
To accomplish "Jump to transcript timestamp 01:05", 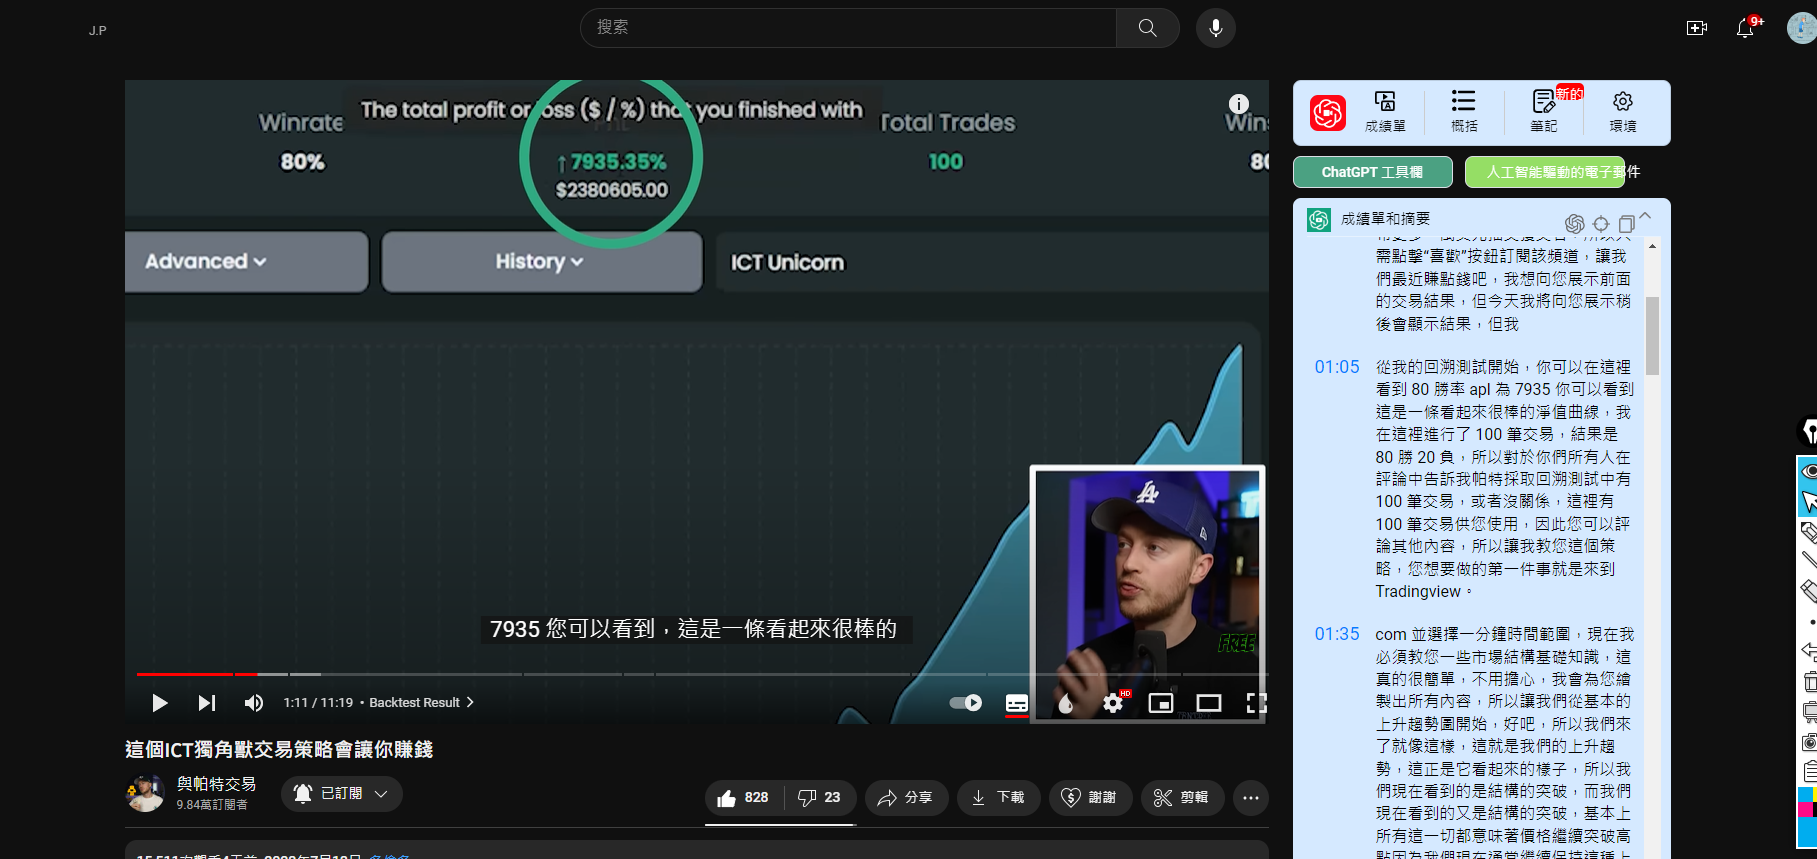I will tap(1337, 367).
